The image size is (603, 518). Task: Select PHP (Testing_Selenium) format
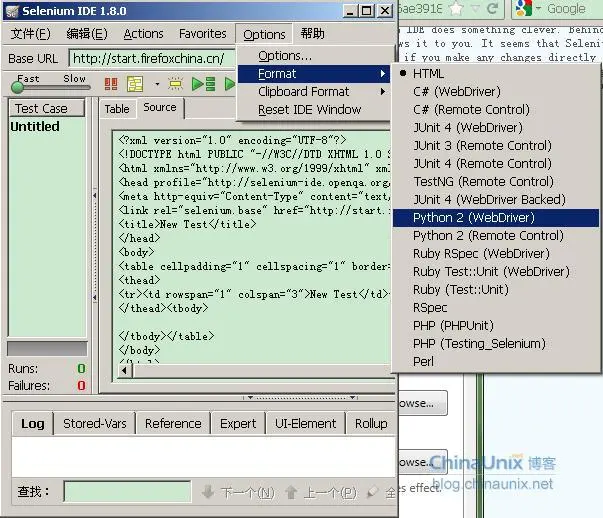[x=496, y=344]
